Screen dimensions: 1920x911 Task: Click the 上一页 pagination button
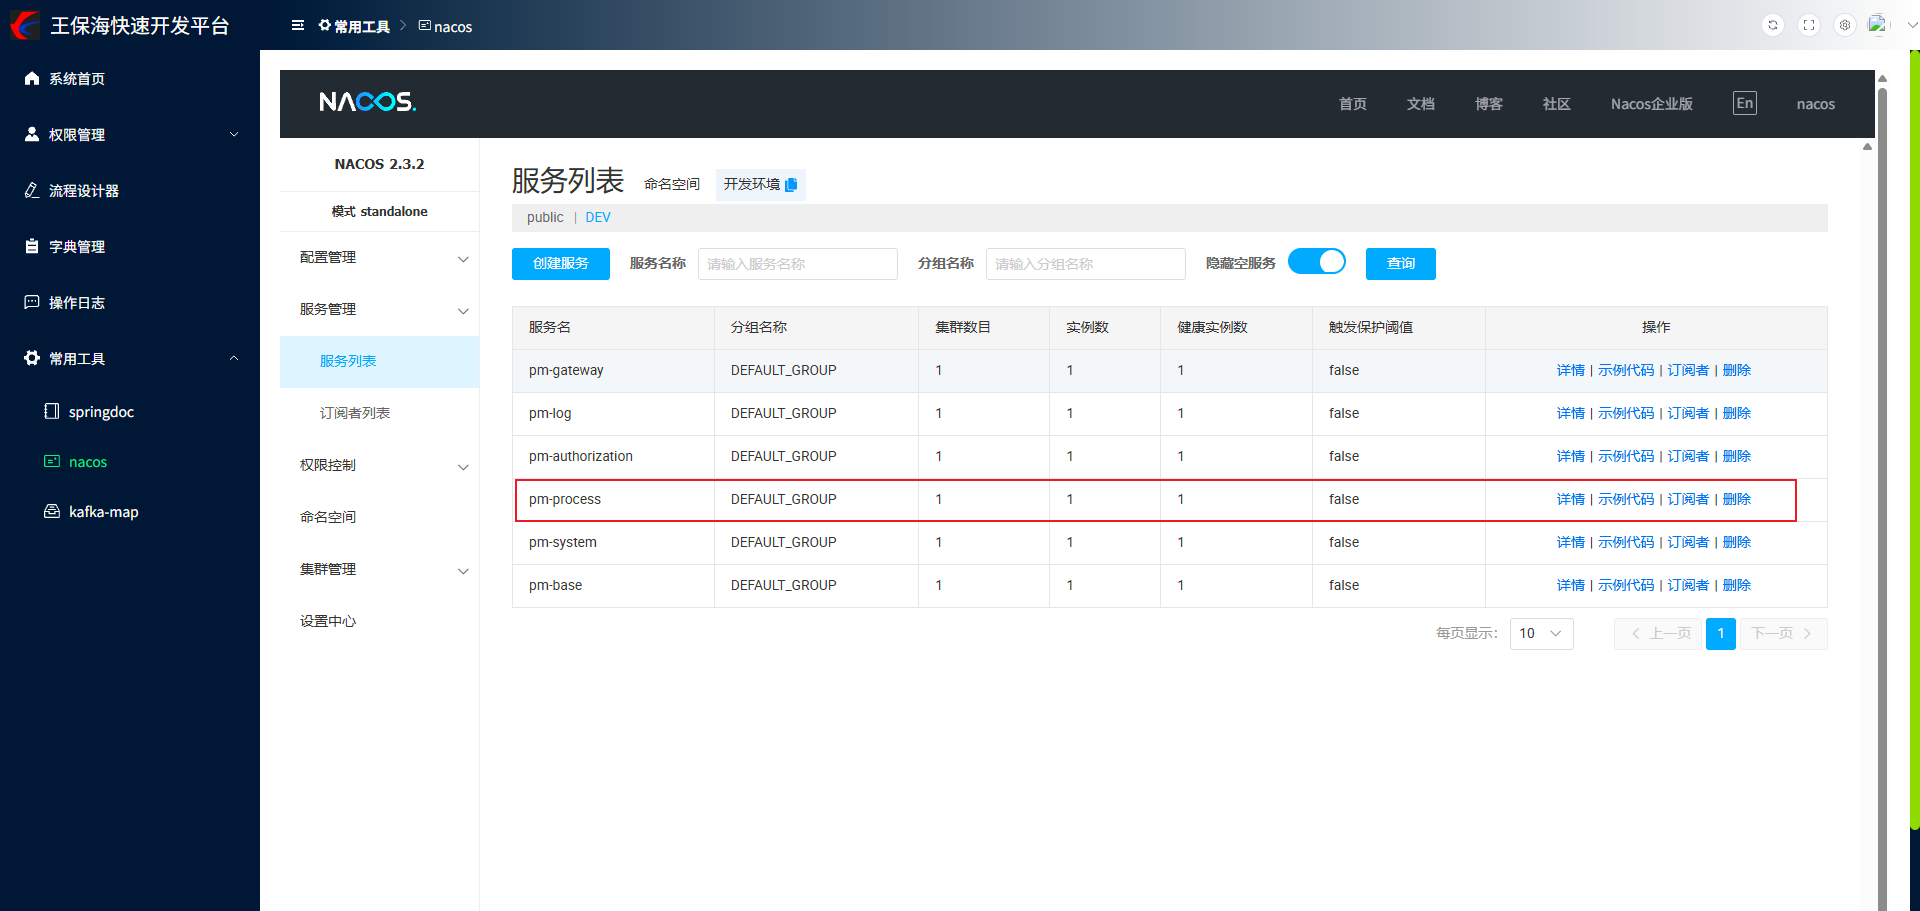(1659, 633)
